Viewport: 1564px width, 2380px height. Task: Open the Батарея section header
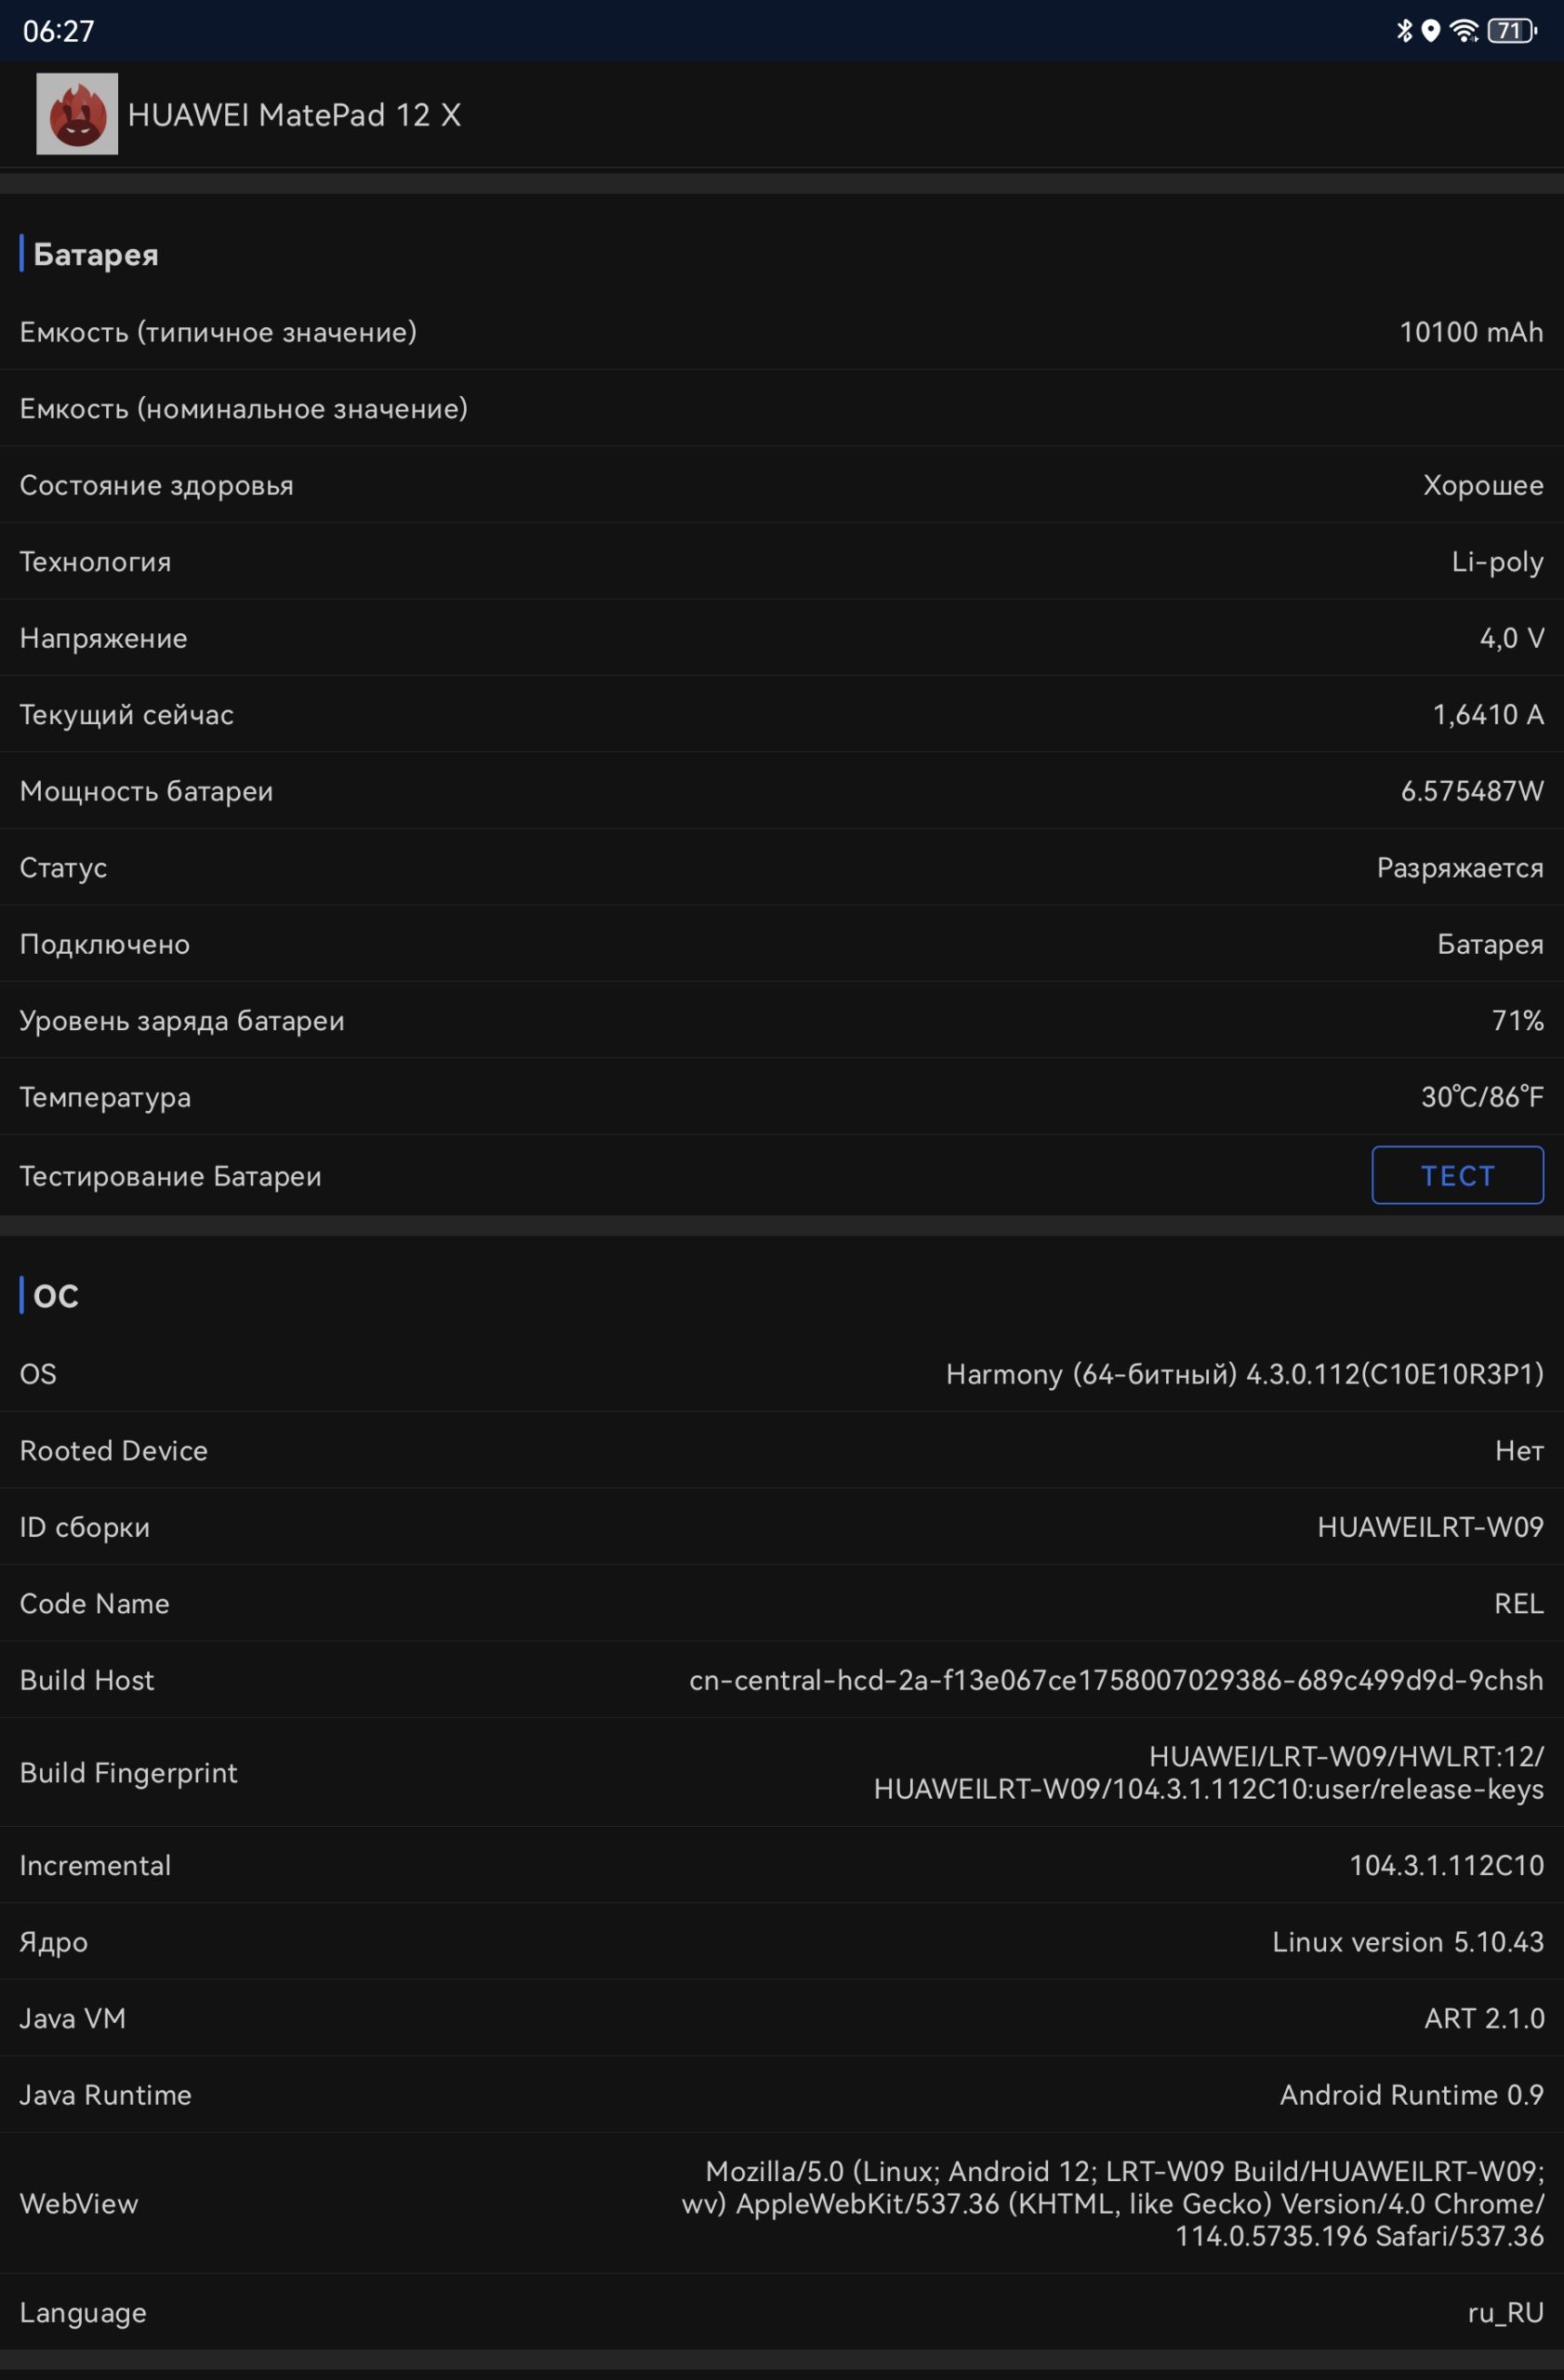tap(95, 254)
